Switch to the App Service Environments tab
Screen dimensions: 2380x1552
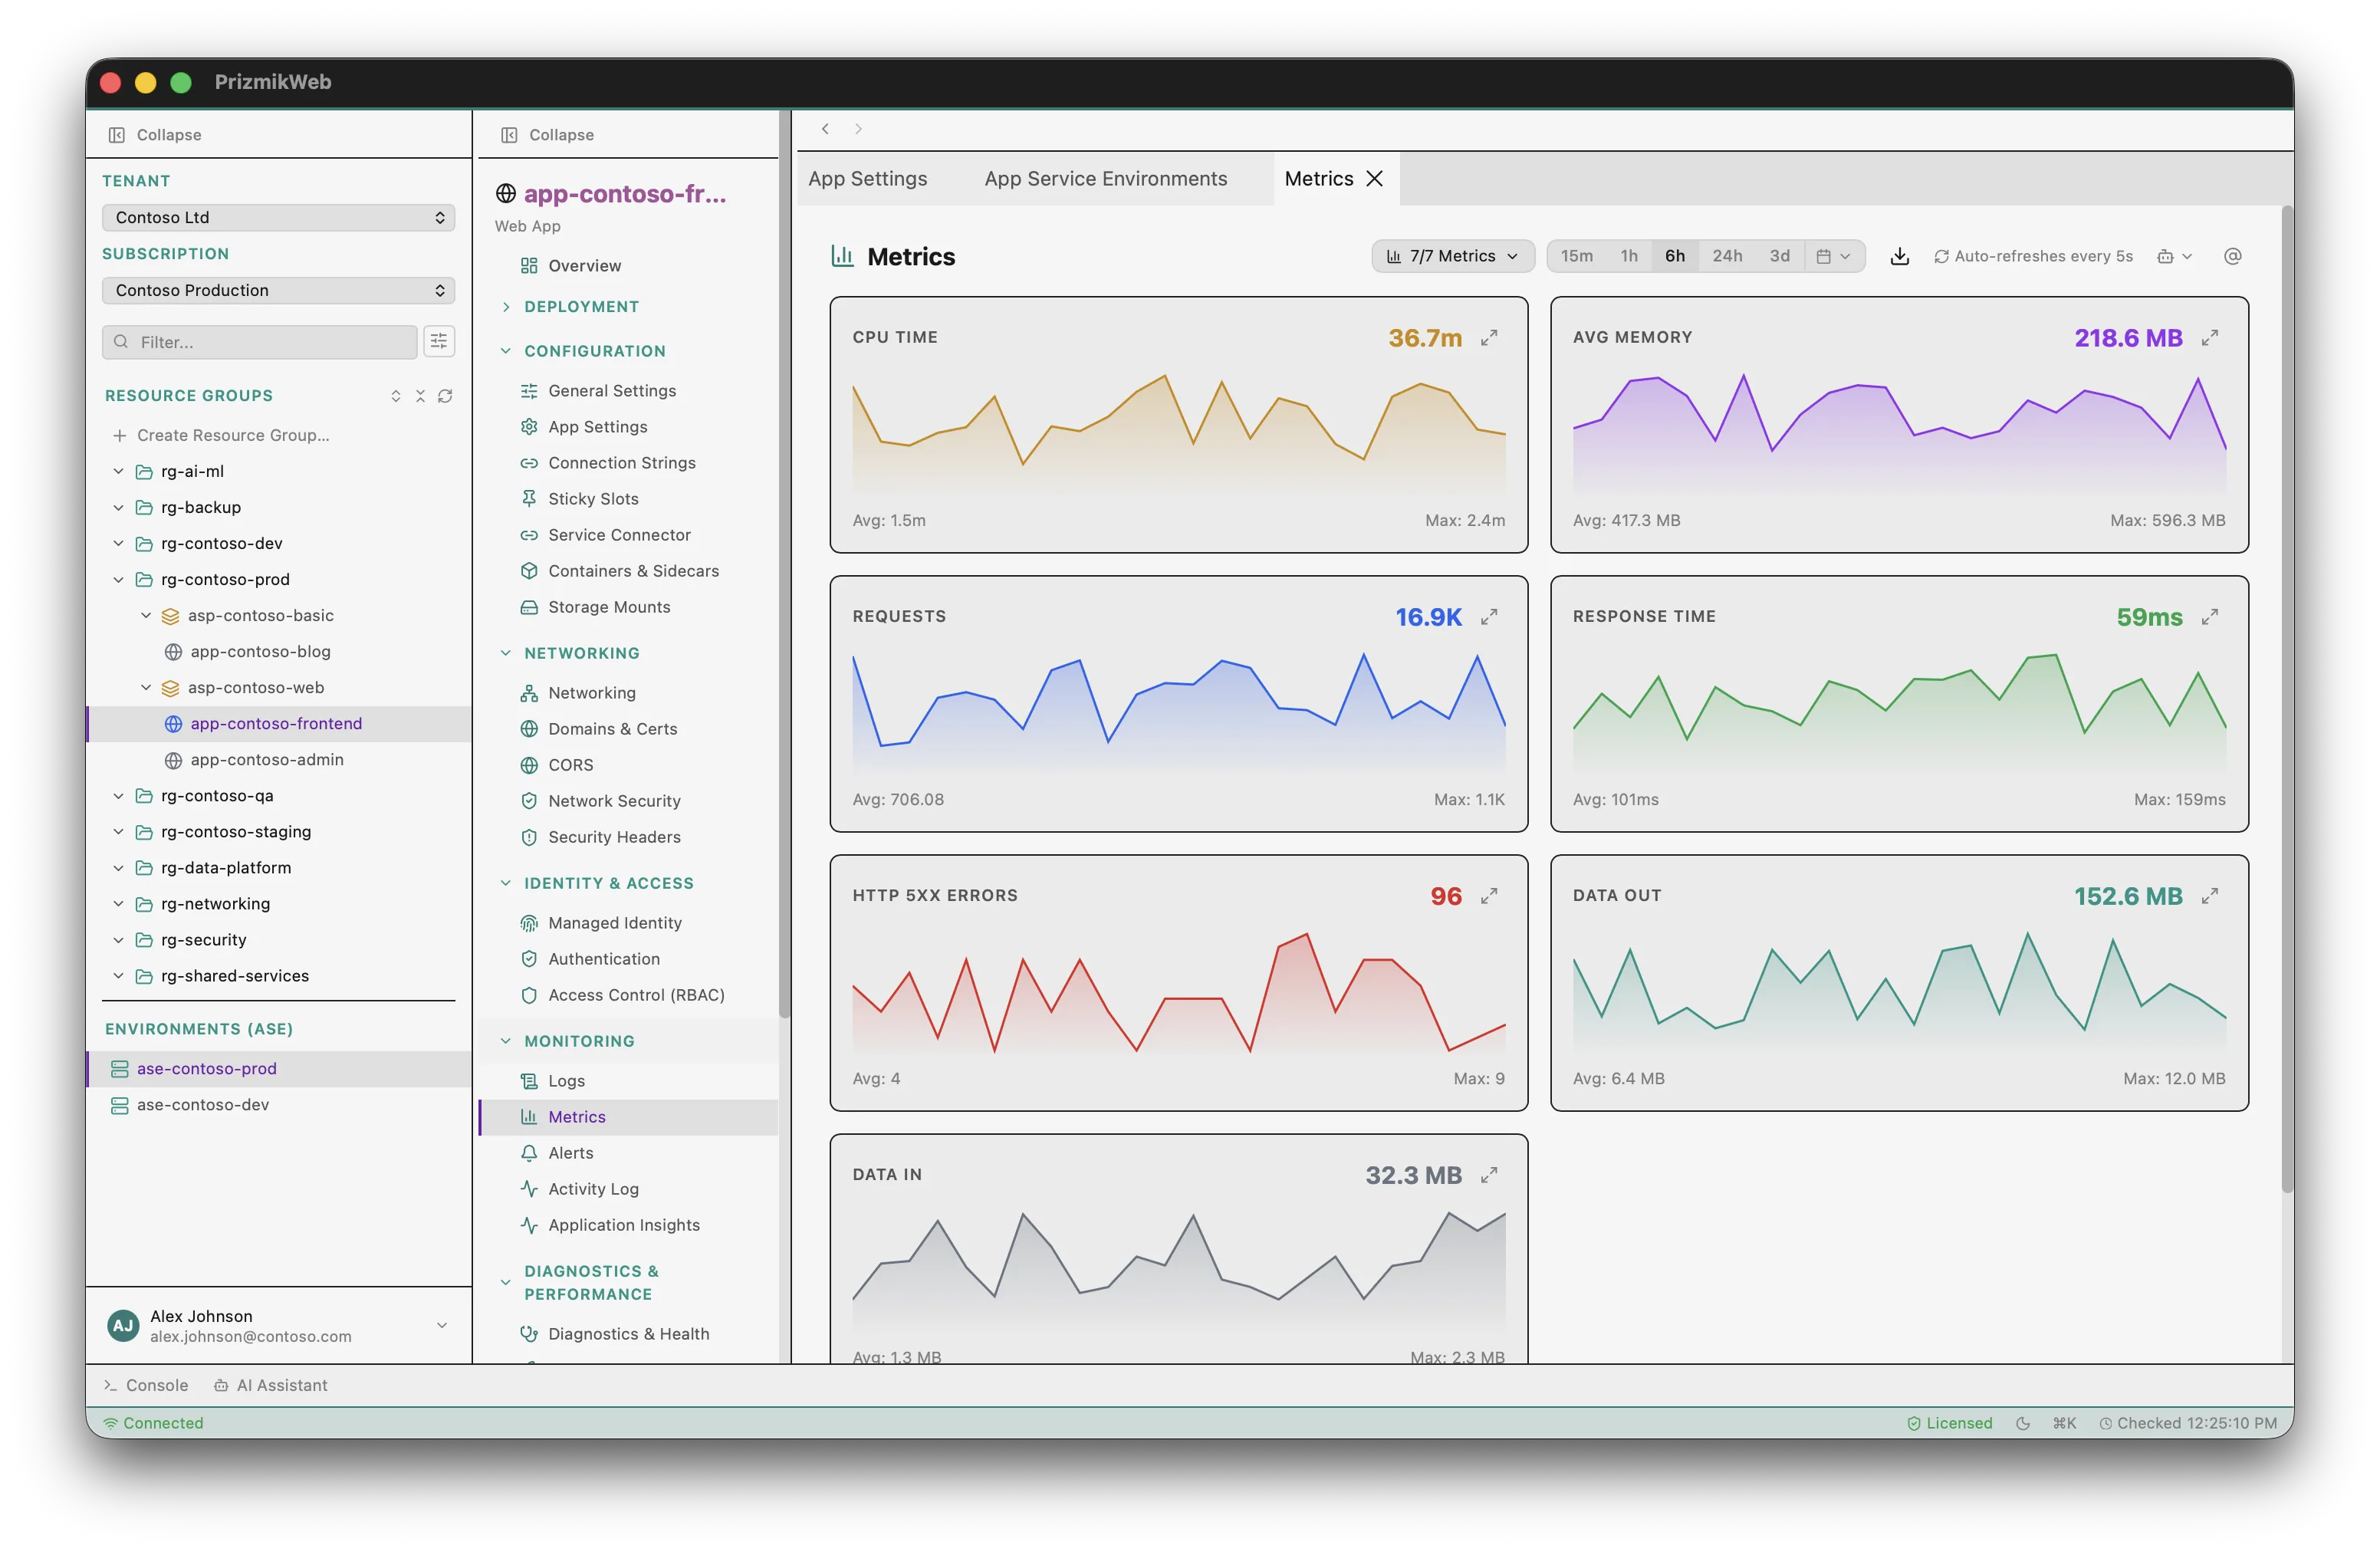click(1105, 178)
